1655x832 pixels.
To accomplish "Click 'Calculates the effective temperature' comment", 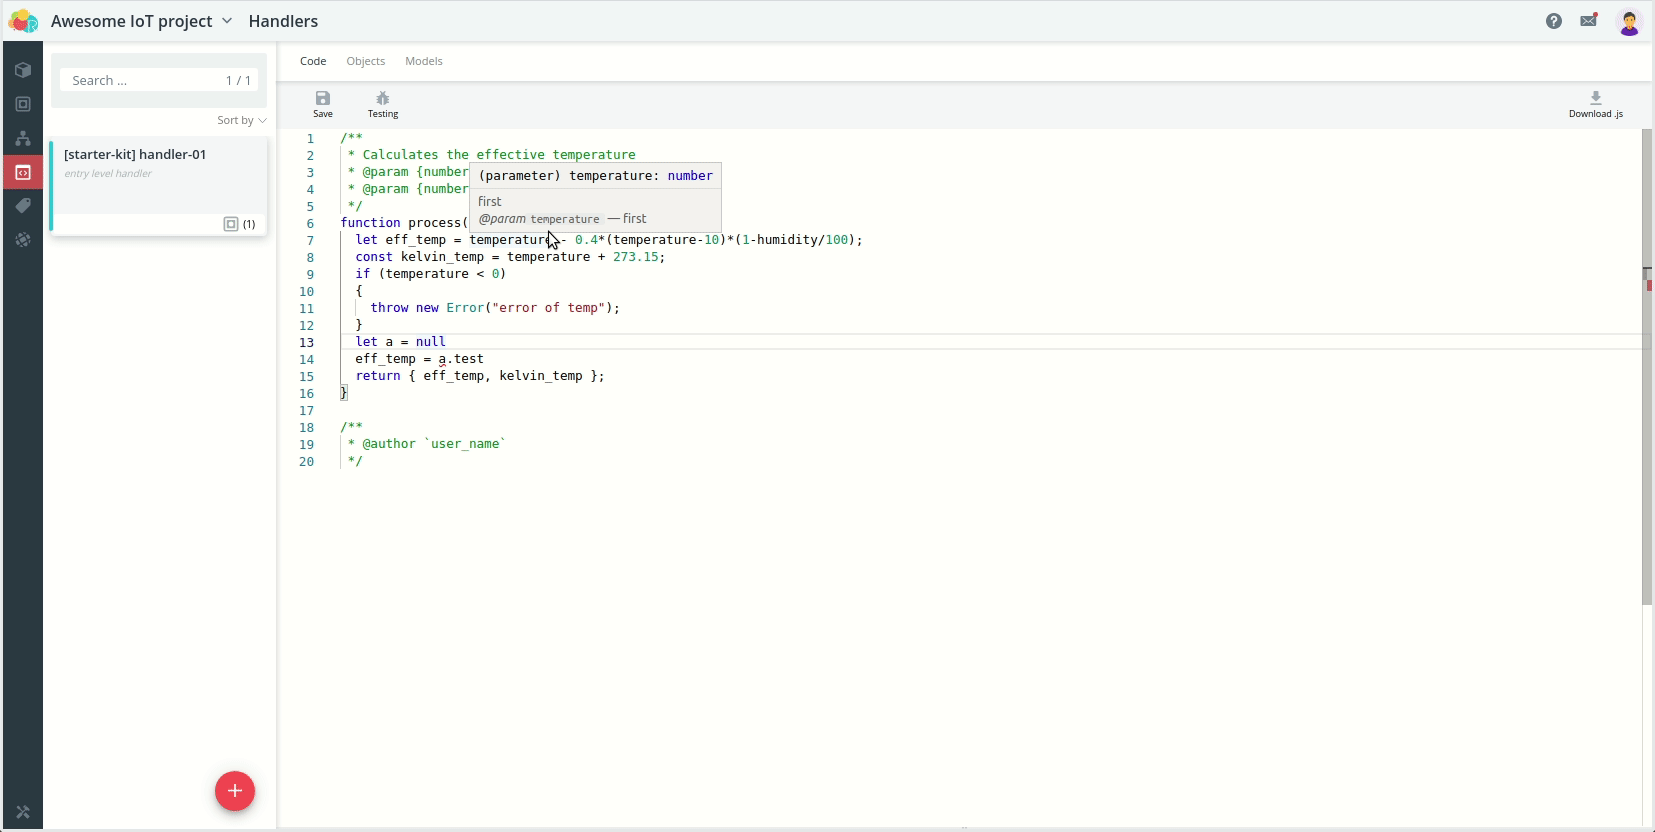I will [x=499, y=155].
